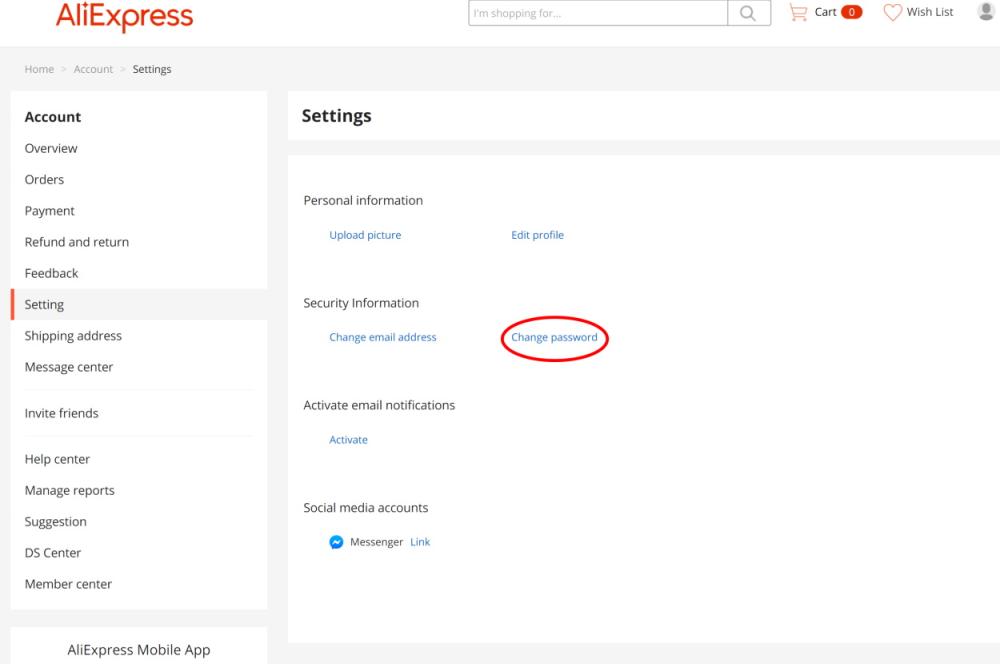1000x664 pixels.
Task: Open Manage reports
Action: [x=70, y=491]
